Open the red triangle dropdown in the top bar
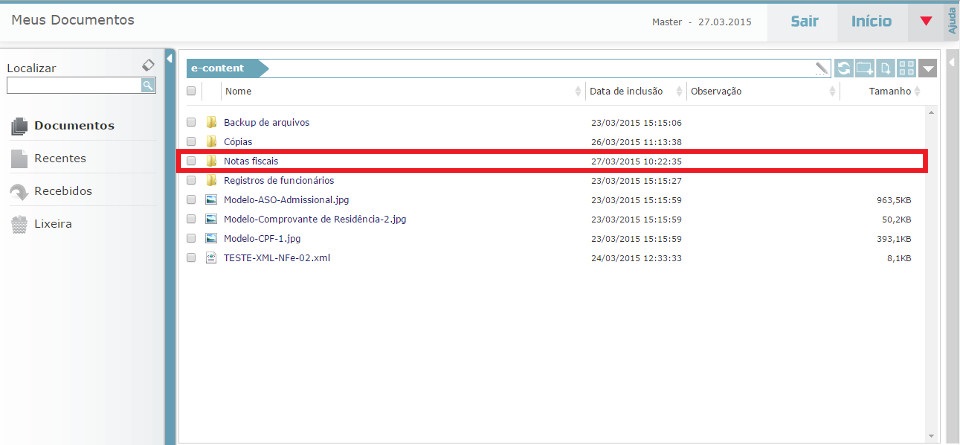 (926, 21)
